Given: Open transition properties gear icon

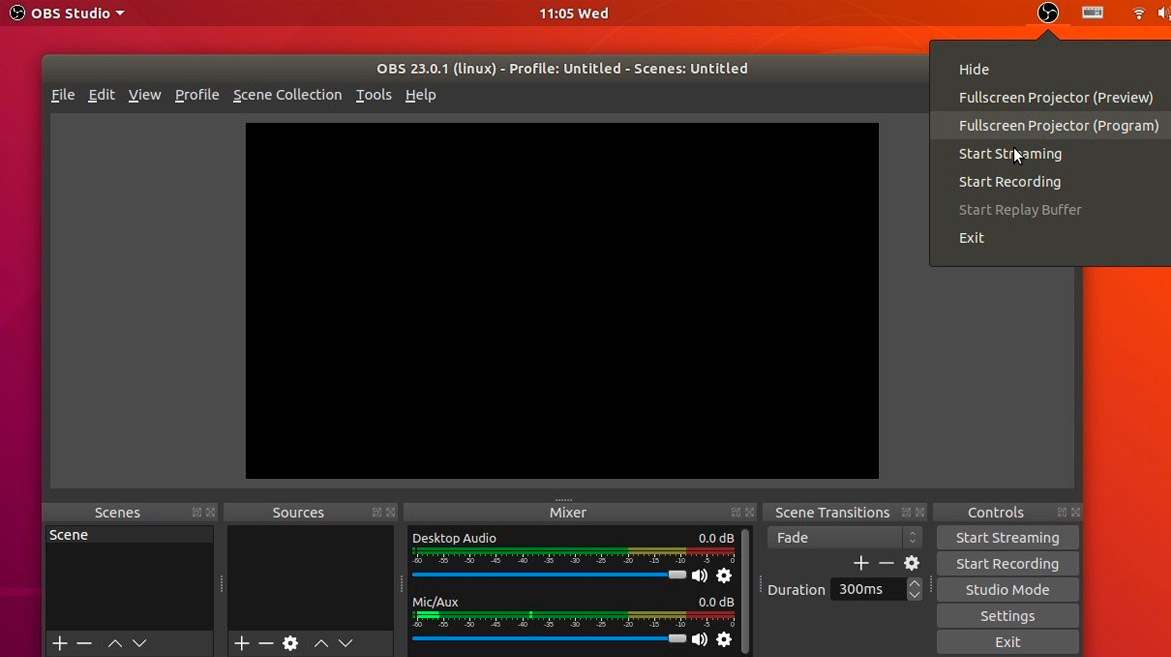Looking at the screenshot, I should pos(912,564).
